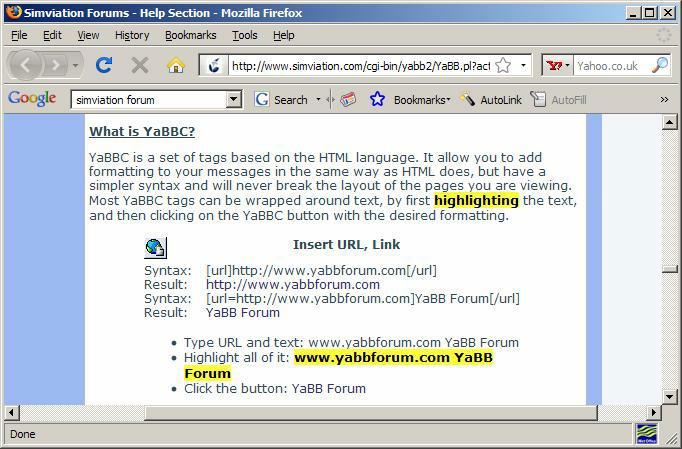This screenshot has height=449, width=682.
Task: Click the status bar security icon
Action: (x=647, y=434)
